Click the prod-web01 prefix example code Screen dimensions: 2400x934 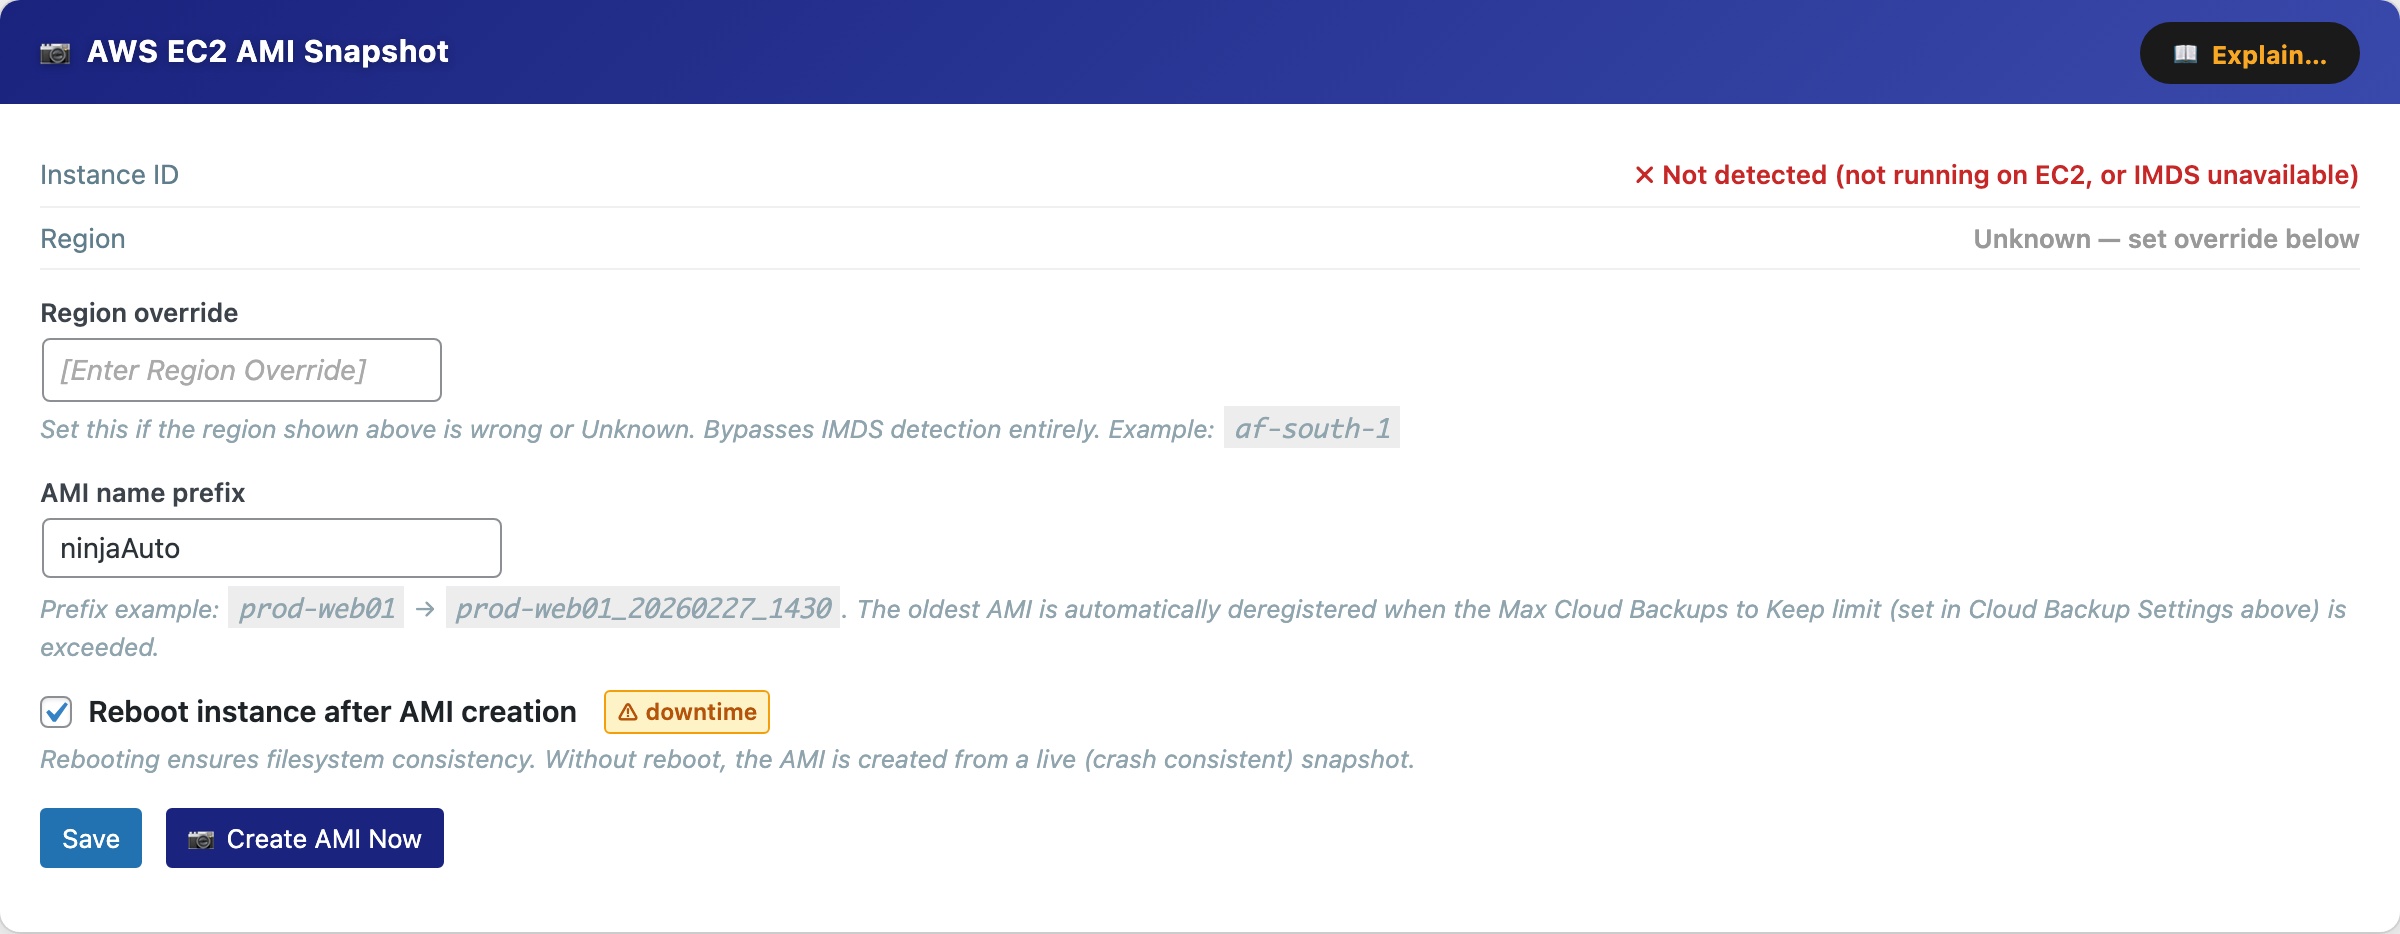pyautogui.click(x=316, y=608)
